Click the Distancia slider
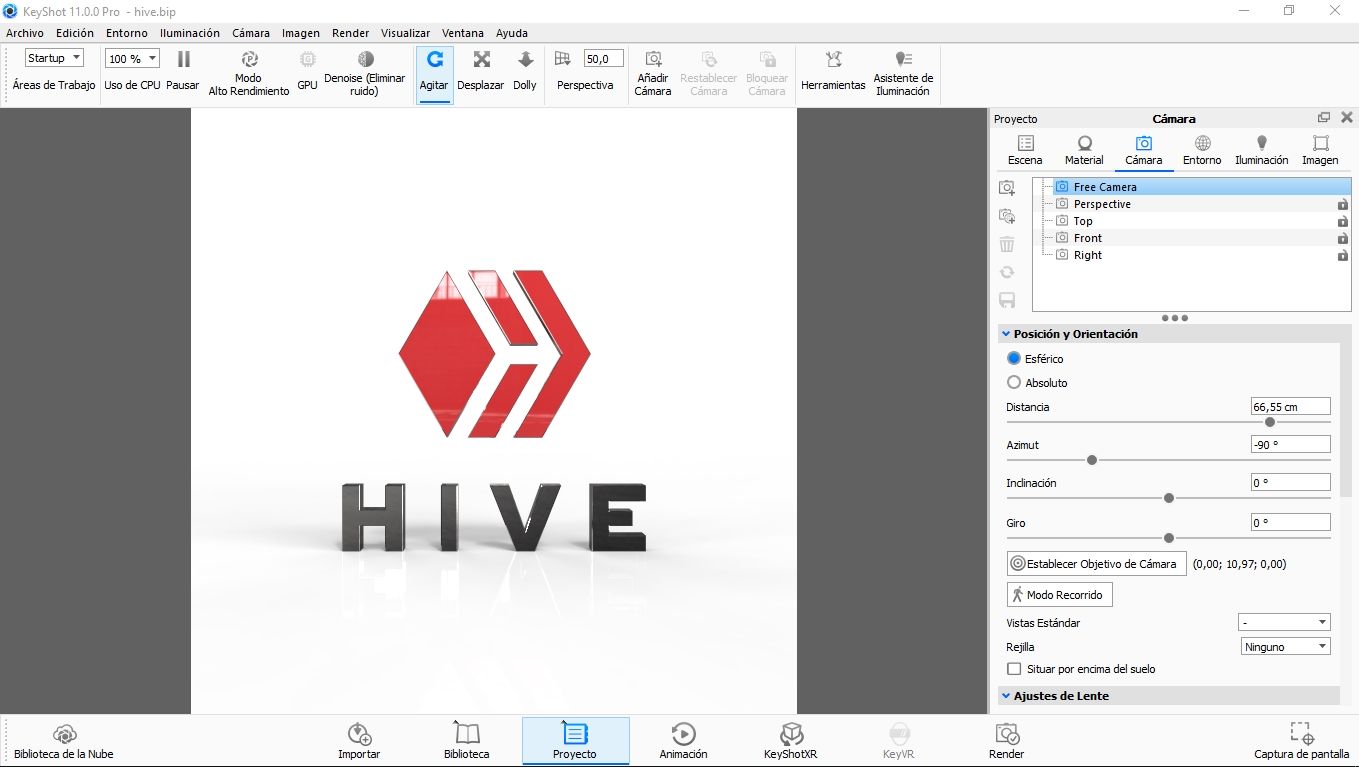This screenshot has height=767, width=1359. (1168, 422)
